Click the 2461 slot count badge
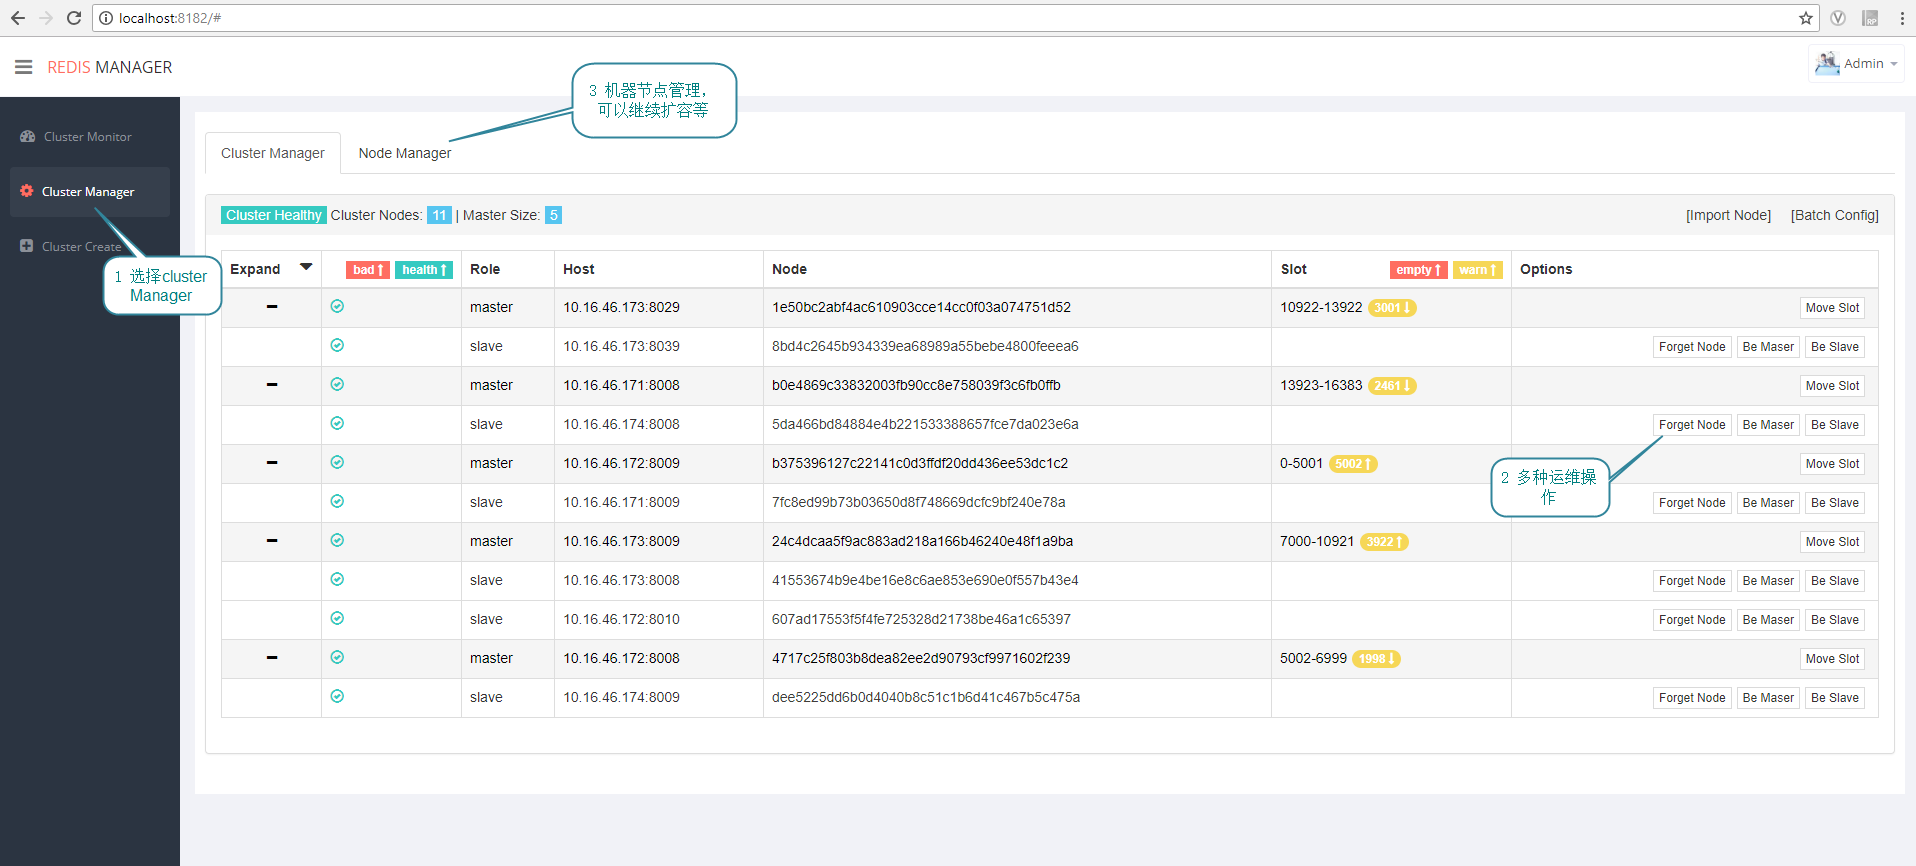This screenshot has height=866, width=1916. click(x=1392, y=386)
